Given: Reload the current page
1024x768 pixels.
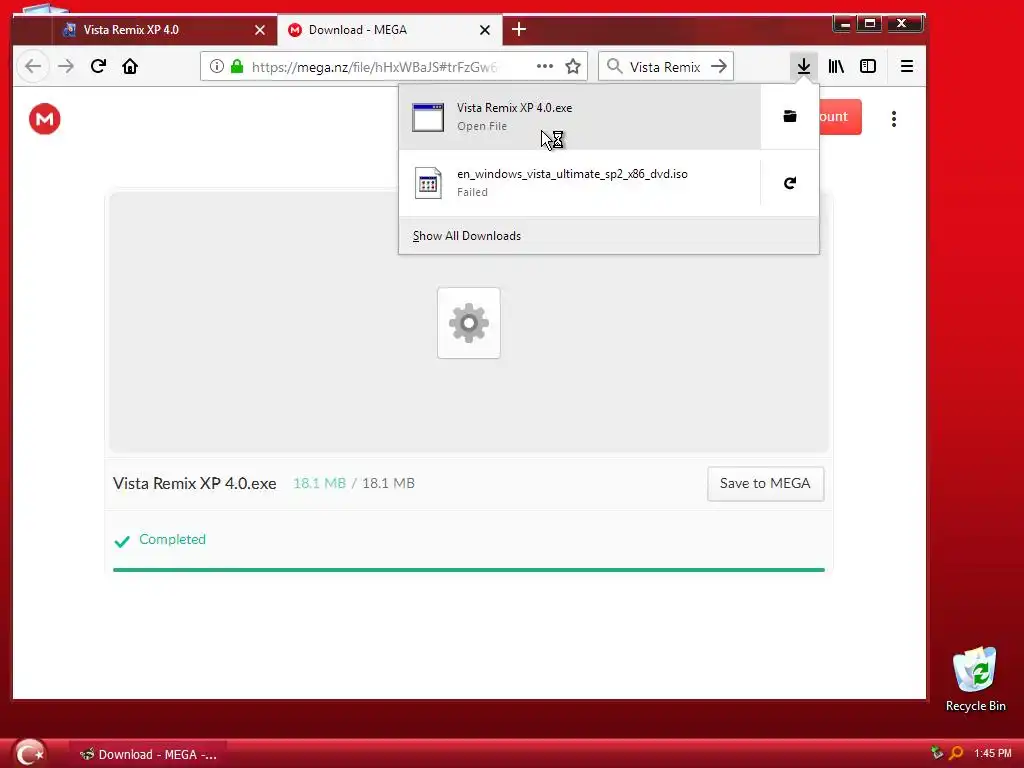Looking at the screenshot, I should point(98,67).
